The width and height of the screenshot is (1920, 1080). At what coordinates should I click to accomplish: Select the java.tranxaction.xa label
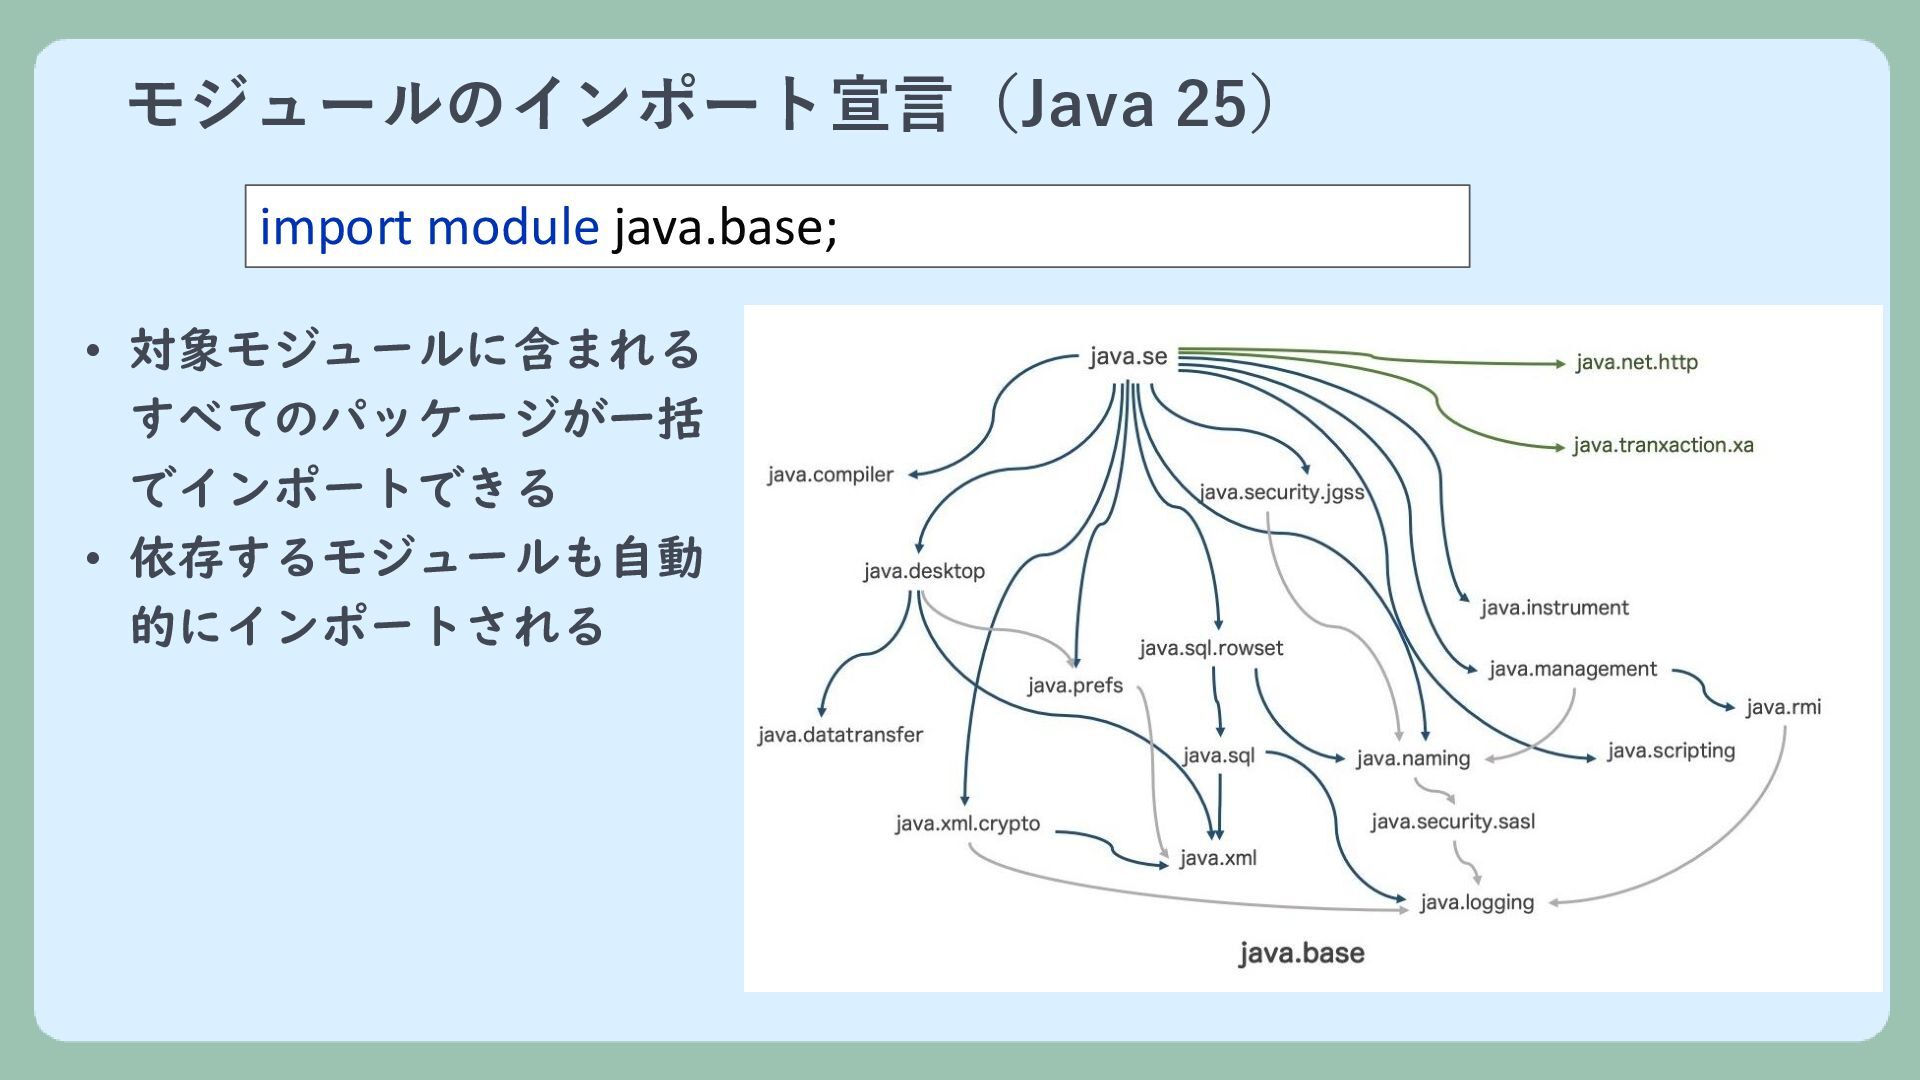tap(1662, 445)
